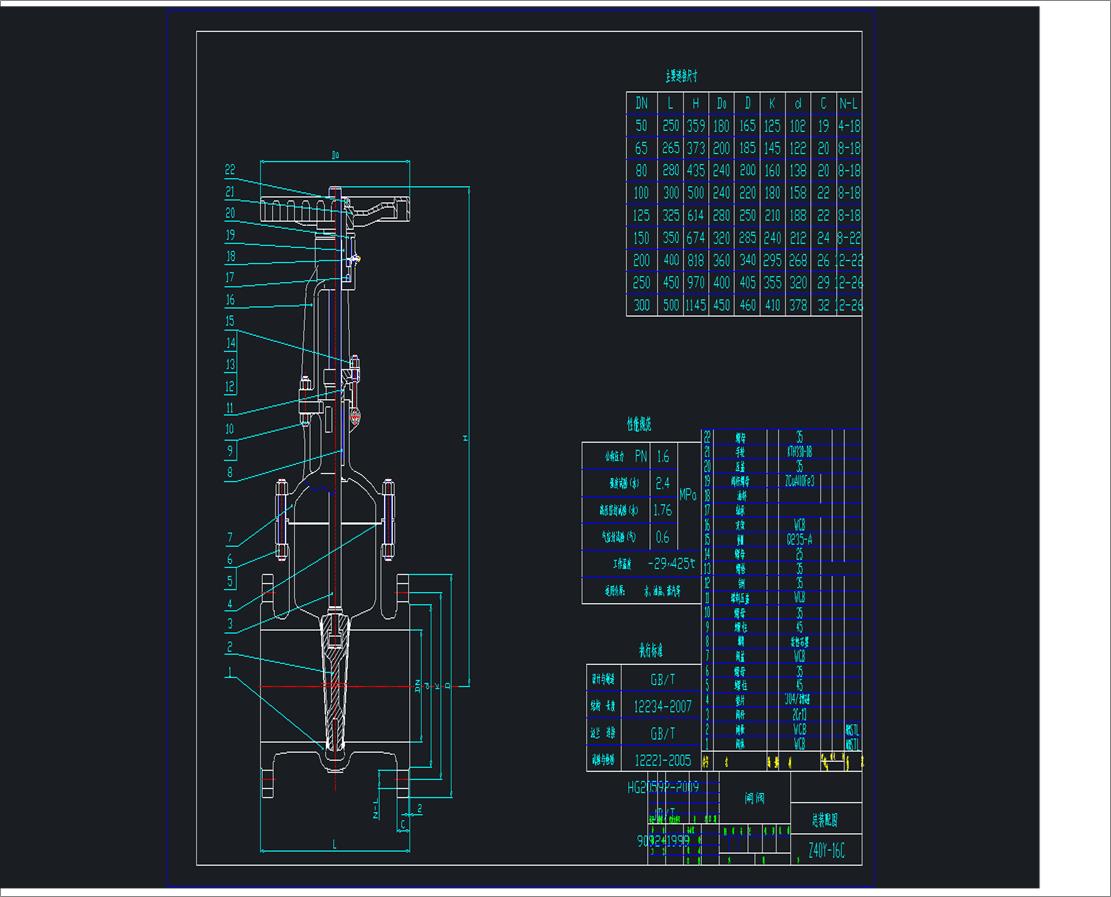
Task: Click part callout number 8
Action: tap(229, 472)
